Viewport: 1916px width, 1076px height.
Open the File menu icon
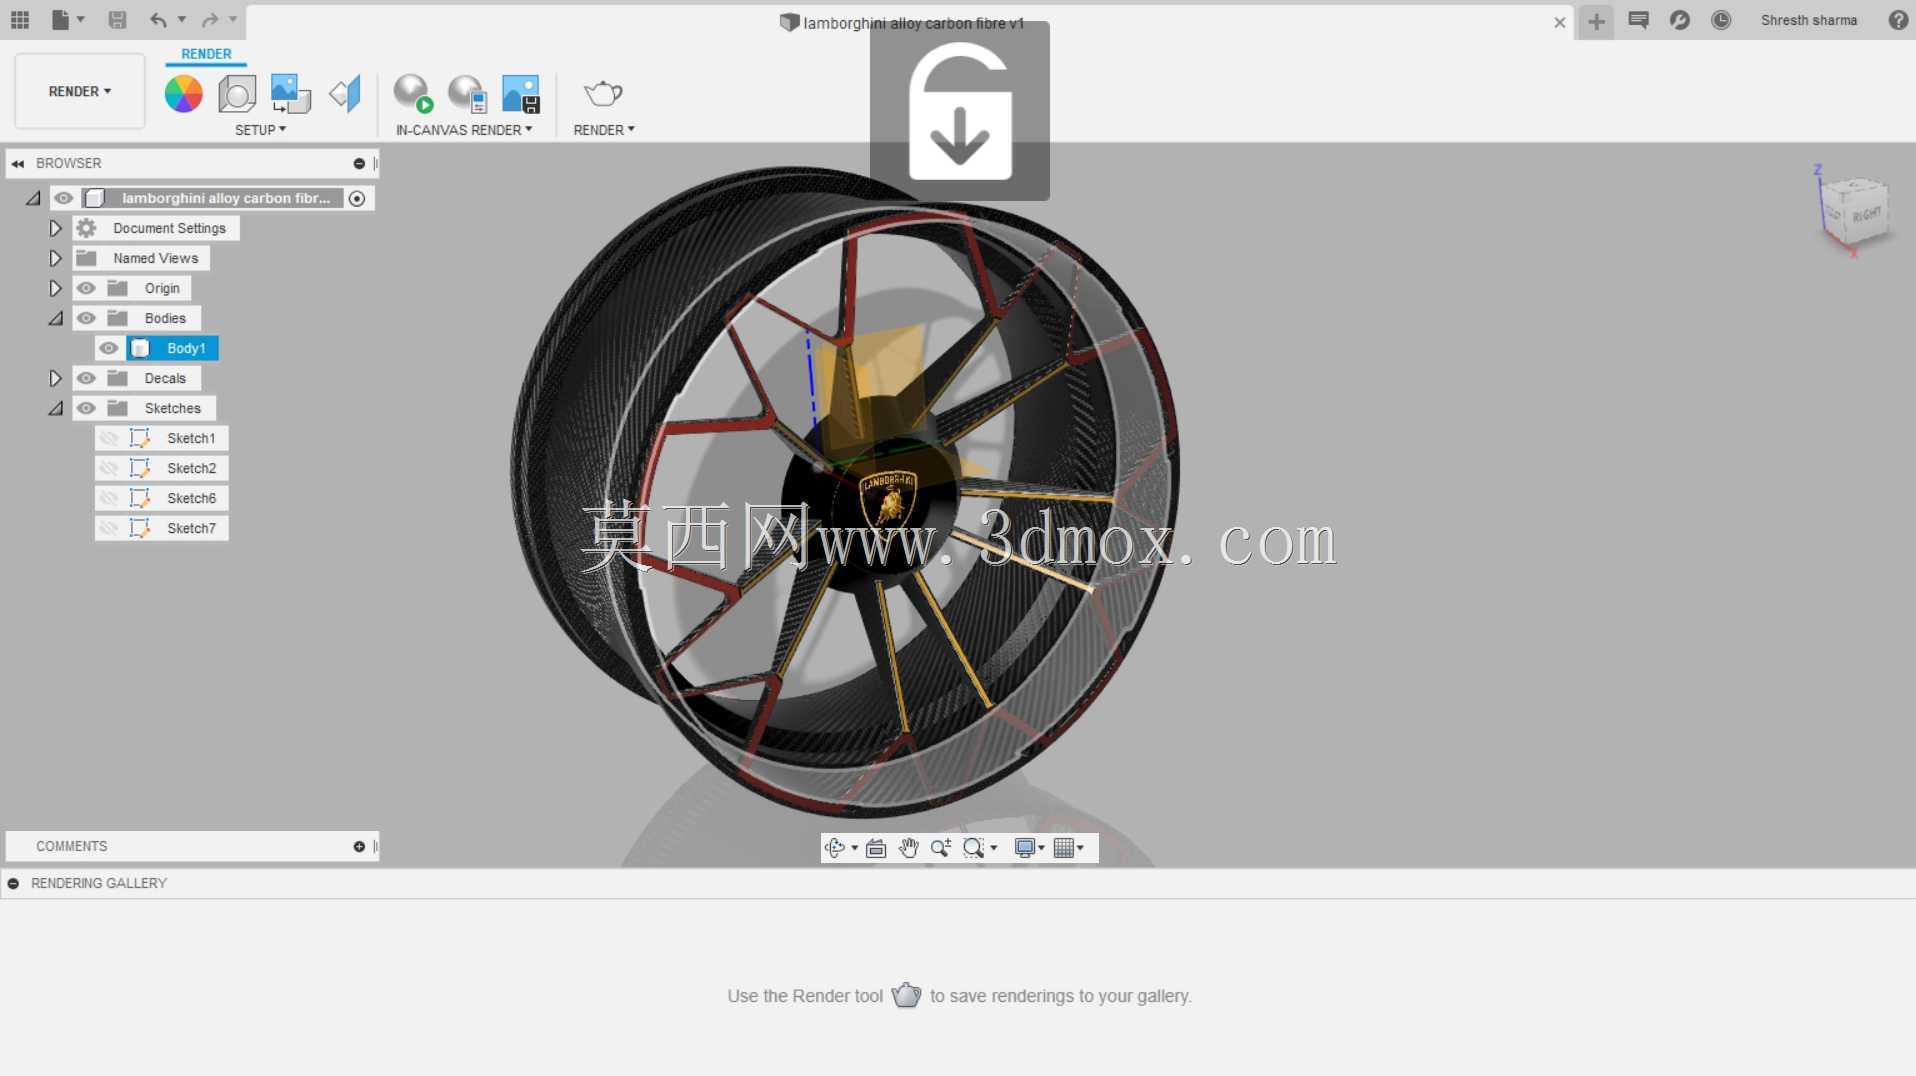[67, 20]
